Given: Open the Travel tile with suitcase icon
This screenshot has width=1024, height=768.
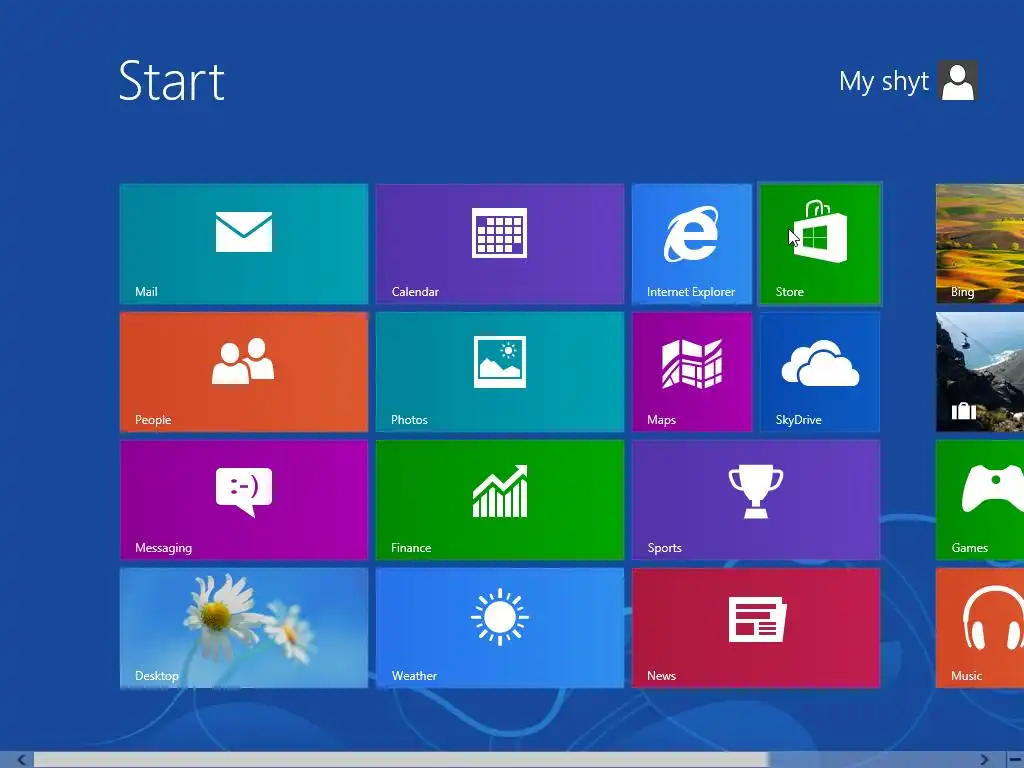Looking at the screenshot, I should (x=980, y=372).
